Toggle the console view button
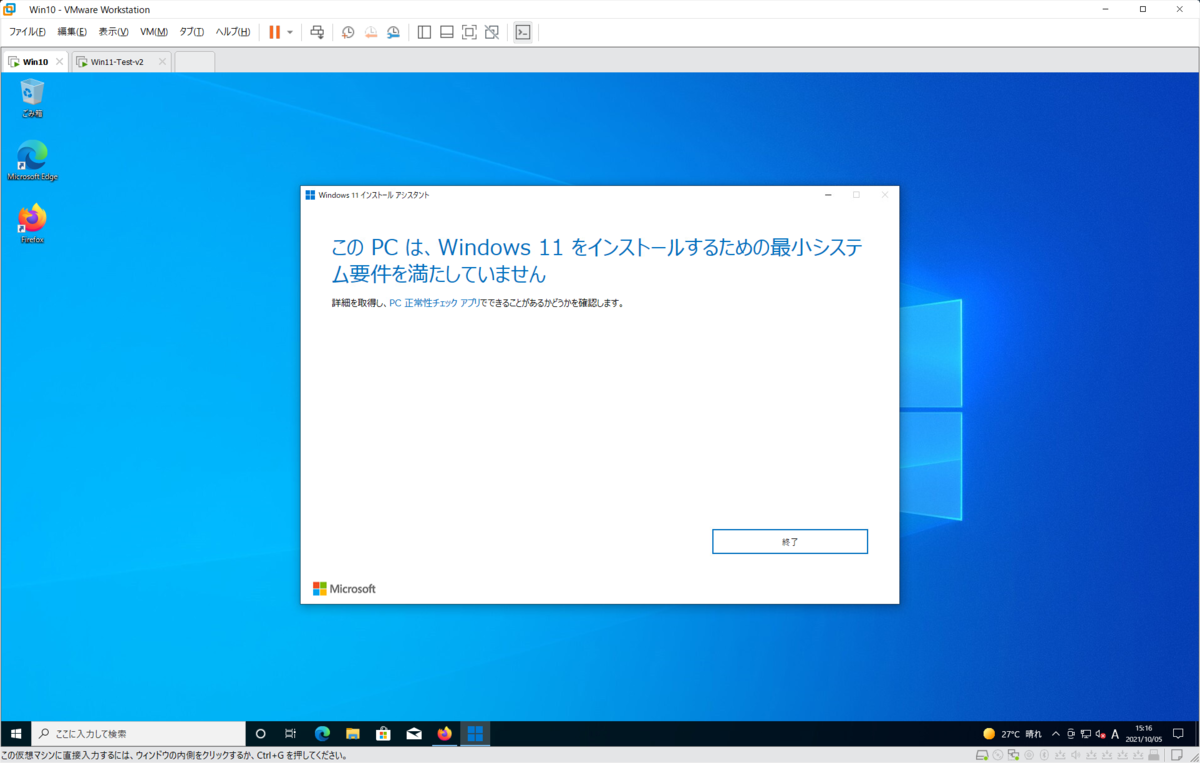This screenshot has width=1200, height=763. (x=523, y=32)
